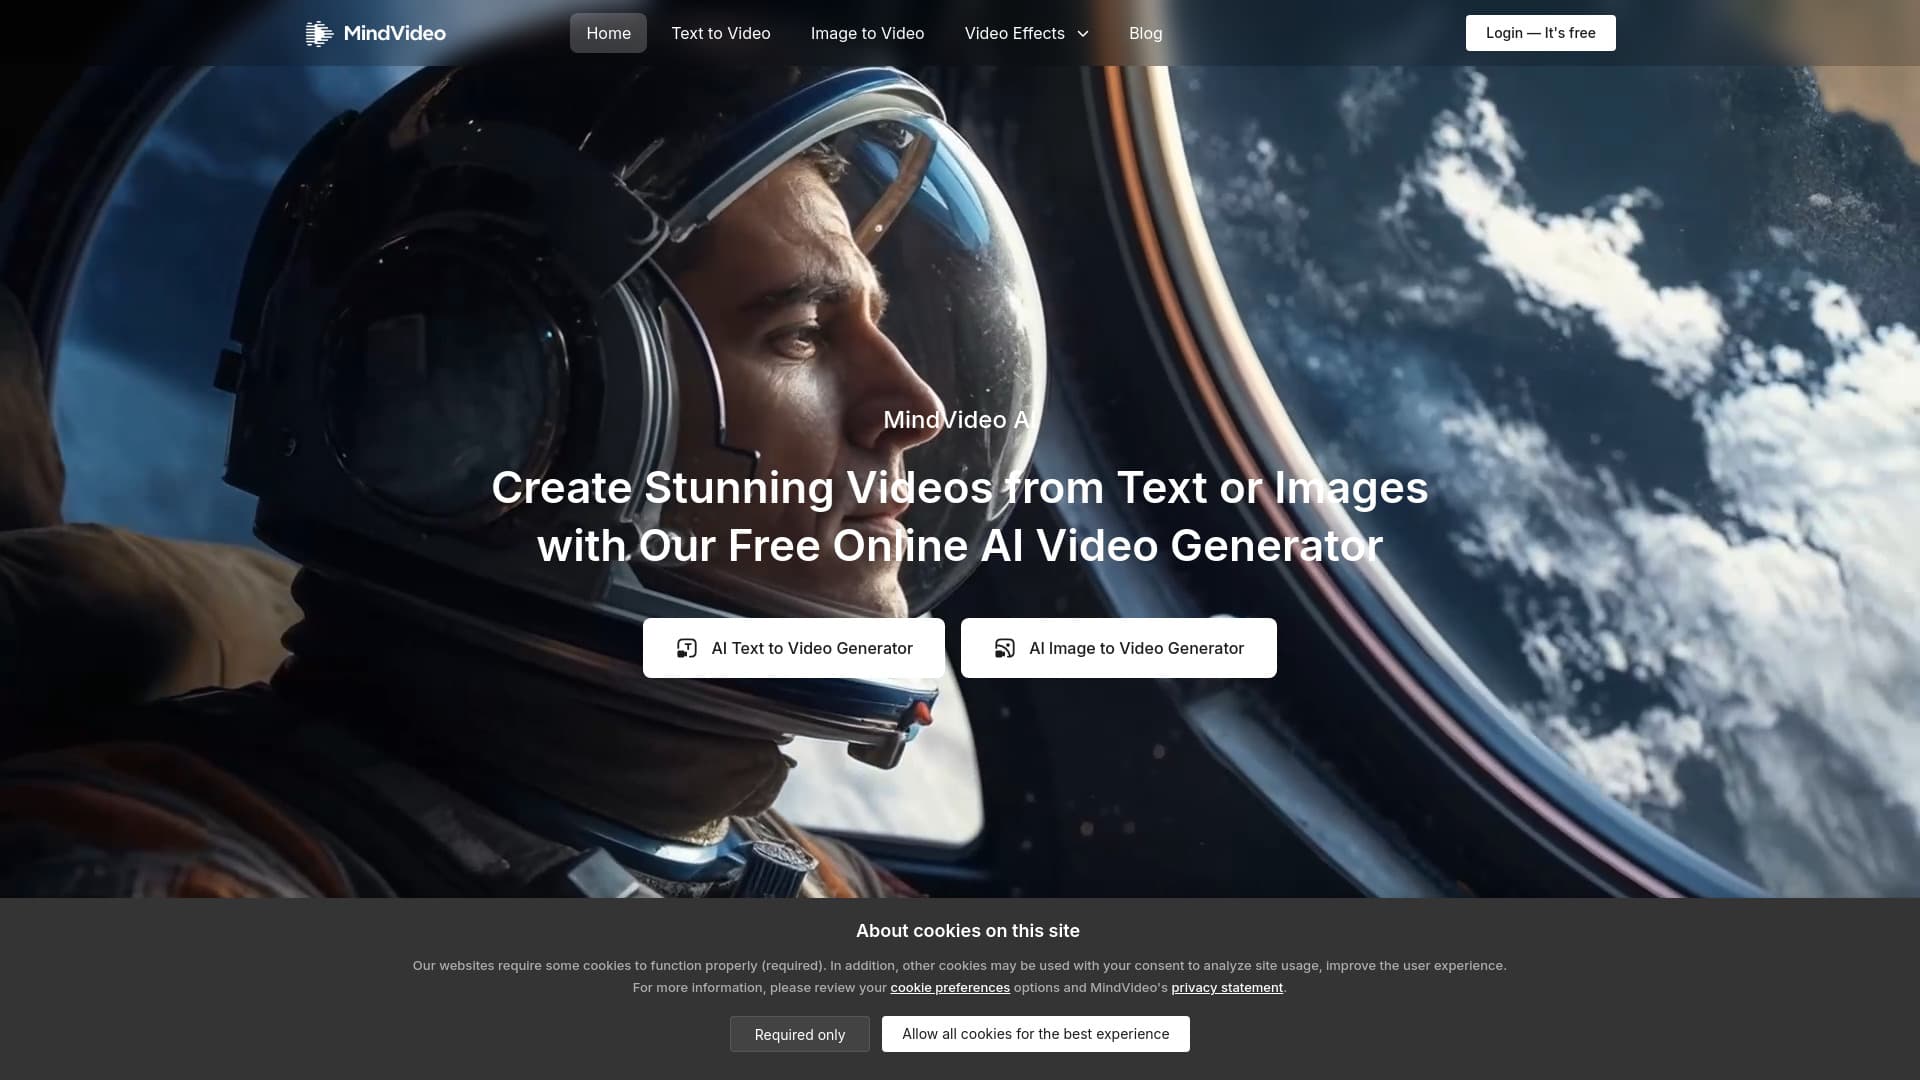Navigate to the Image to Video section

click(x=866, y=33)
